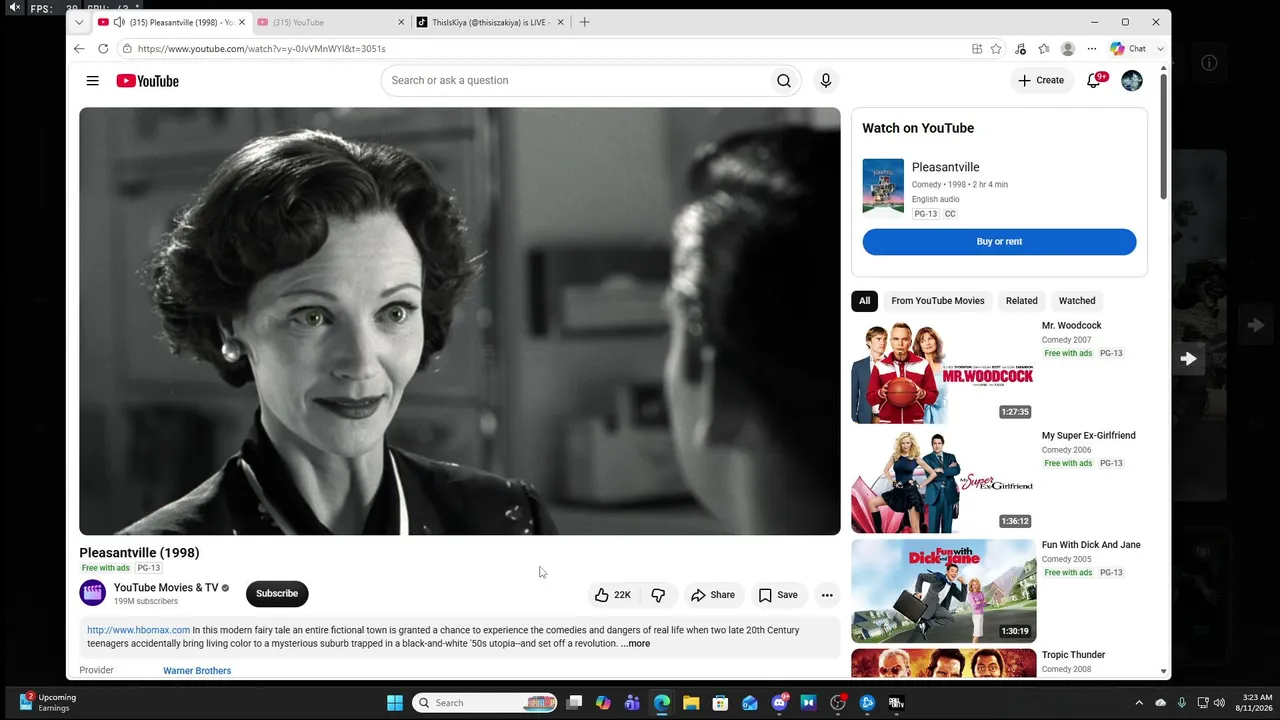This screenshot has height=720, width=1280.
Task: Select the Related filter chip
Action: (1022, 301)
